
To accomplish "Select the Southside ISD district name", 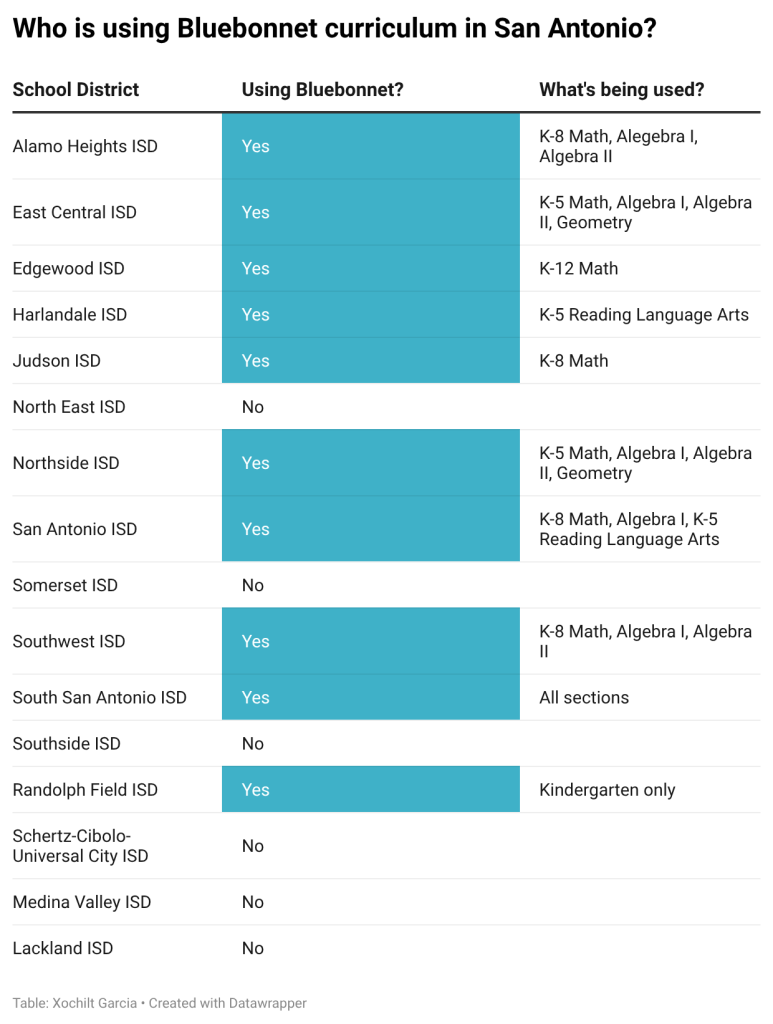I will pos(67,744).
